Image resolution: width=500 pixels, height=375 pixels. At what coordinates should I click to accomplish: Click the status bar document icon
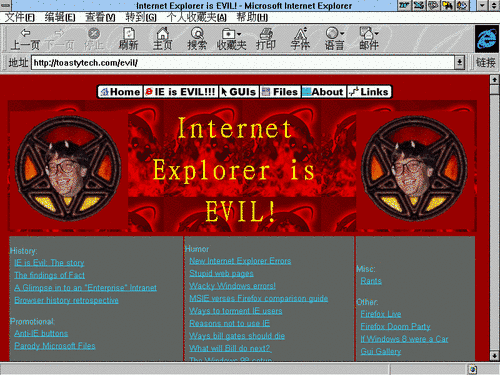472,369
